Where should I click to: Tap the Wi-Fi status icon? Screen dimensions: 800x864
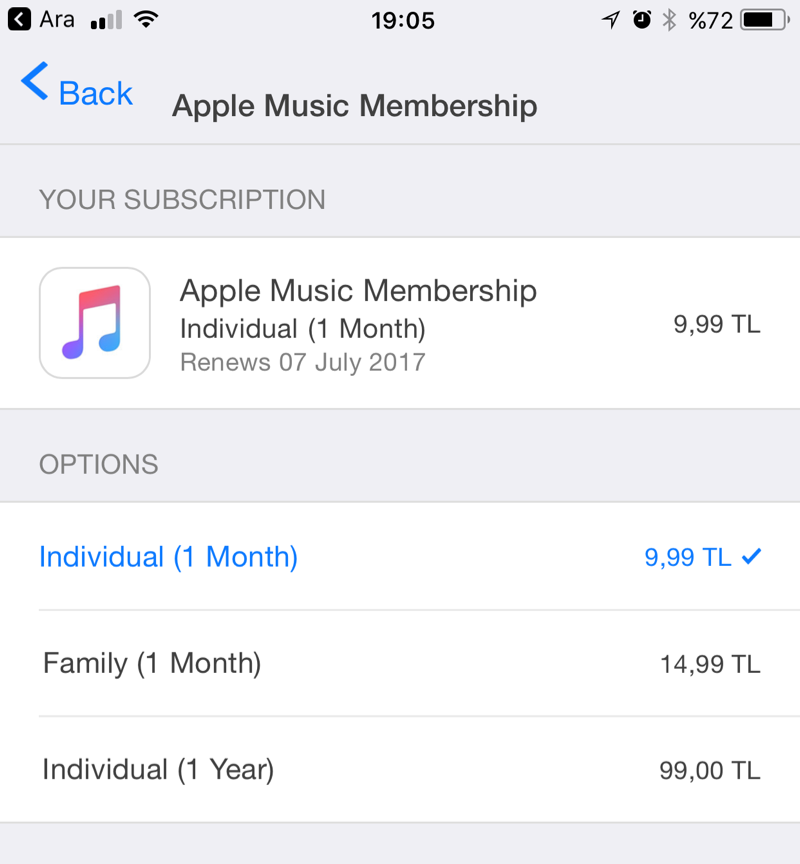click(x=148, y=20)
